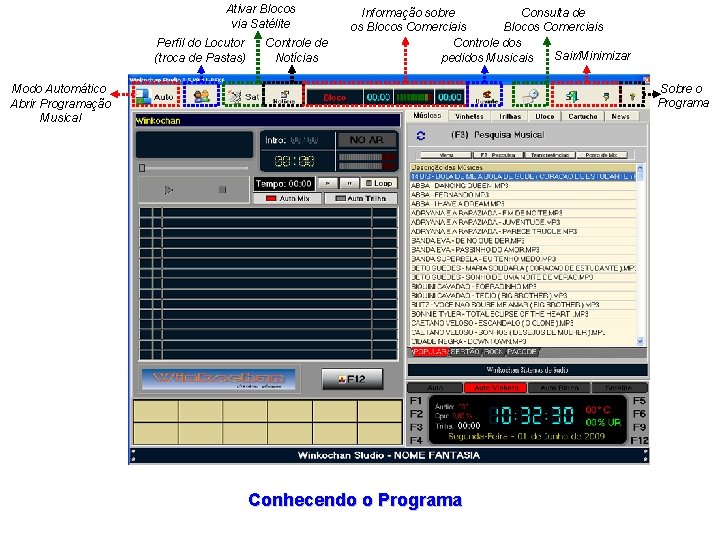This screenshot has width=720, height=540.
Task: Toggle the Auto Mix button
Action: pyautogui.click(x=287, y=198)
